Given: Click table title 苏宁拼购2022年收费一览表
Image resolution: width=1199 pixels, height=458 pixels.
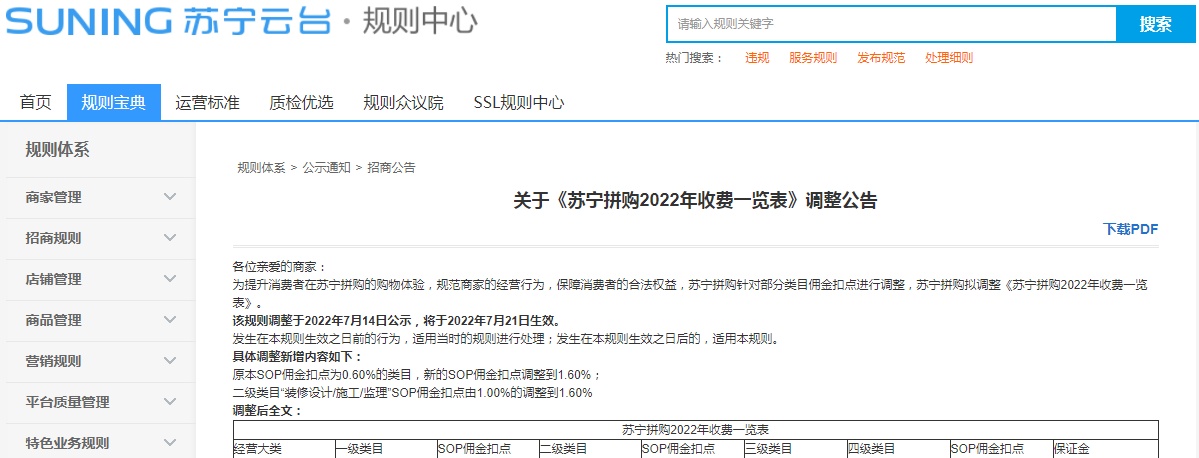Looking at the screenshot, I should coord(695,430).
